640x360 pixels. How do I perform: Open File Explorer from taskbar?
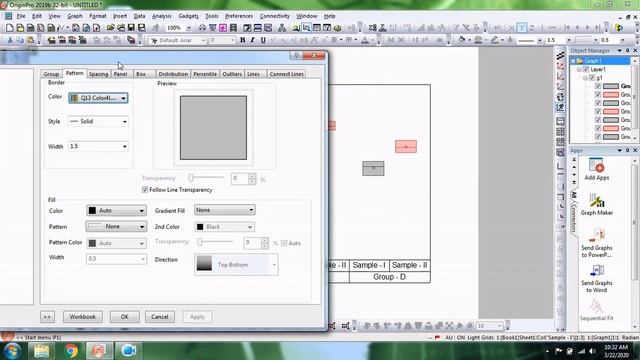click(42, 351)
